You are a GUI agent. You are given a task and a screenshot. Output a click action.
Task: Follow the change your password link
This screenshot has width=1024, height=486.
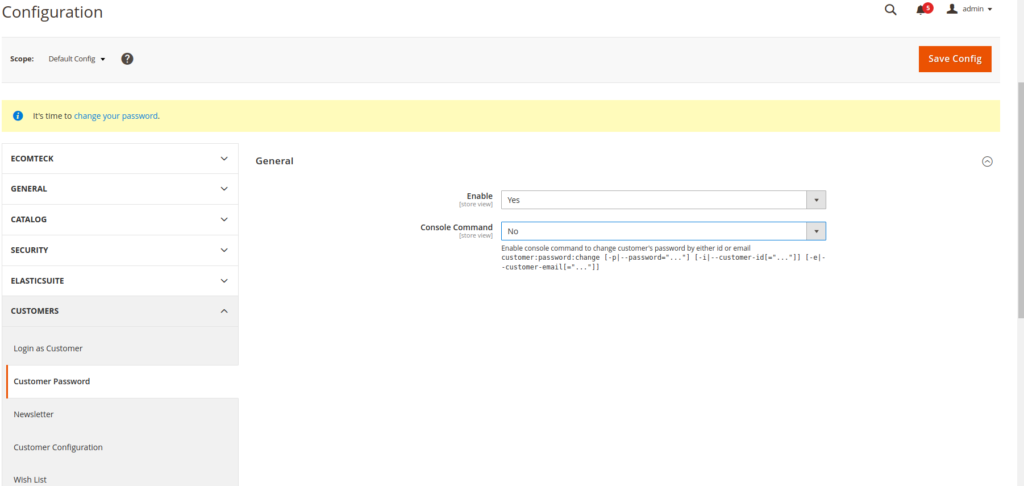click(116, 116)
